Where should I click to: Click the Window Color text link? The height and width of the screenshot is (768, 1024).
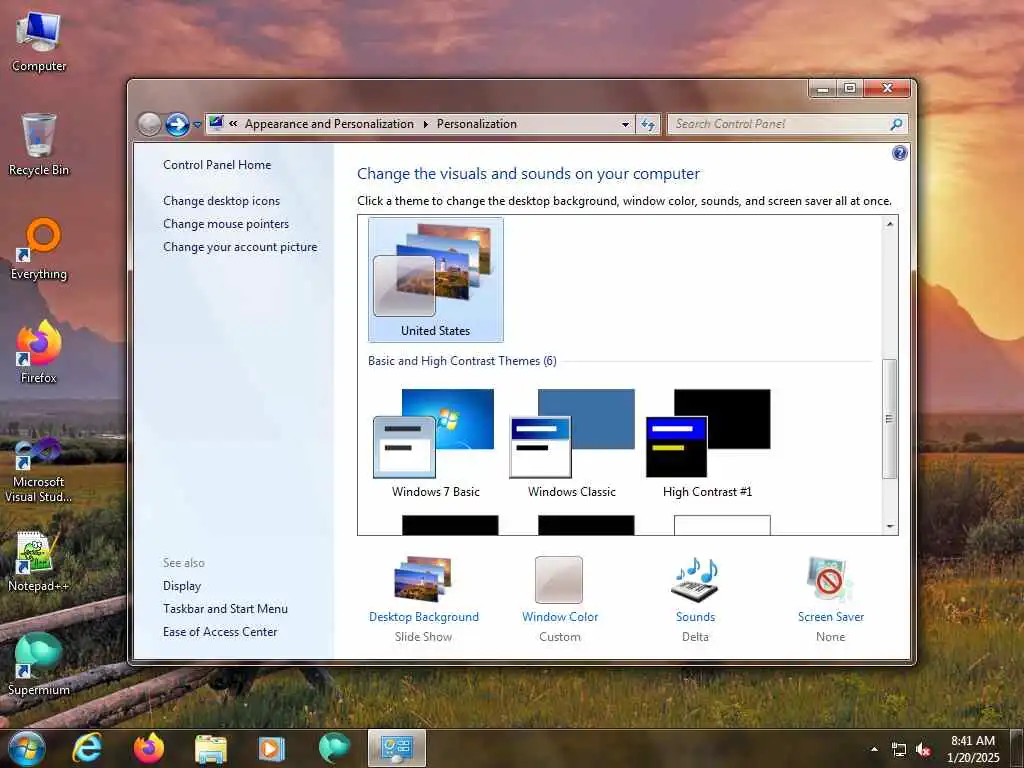pyautogui.click(x=560, y=617)
